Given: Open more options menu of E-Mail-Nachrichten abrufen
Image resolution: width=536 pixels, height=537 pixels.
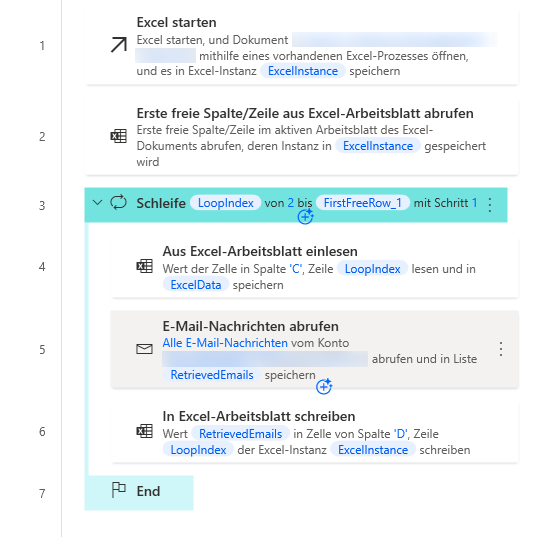Looking at the screenshot, I should 501,349.
